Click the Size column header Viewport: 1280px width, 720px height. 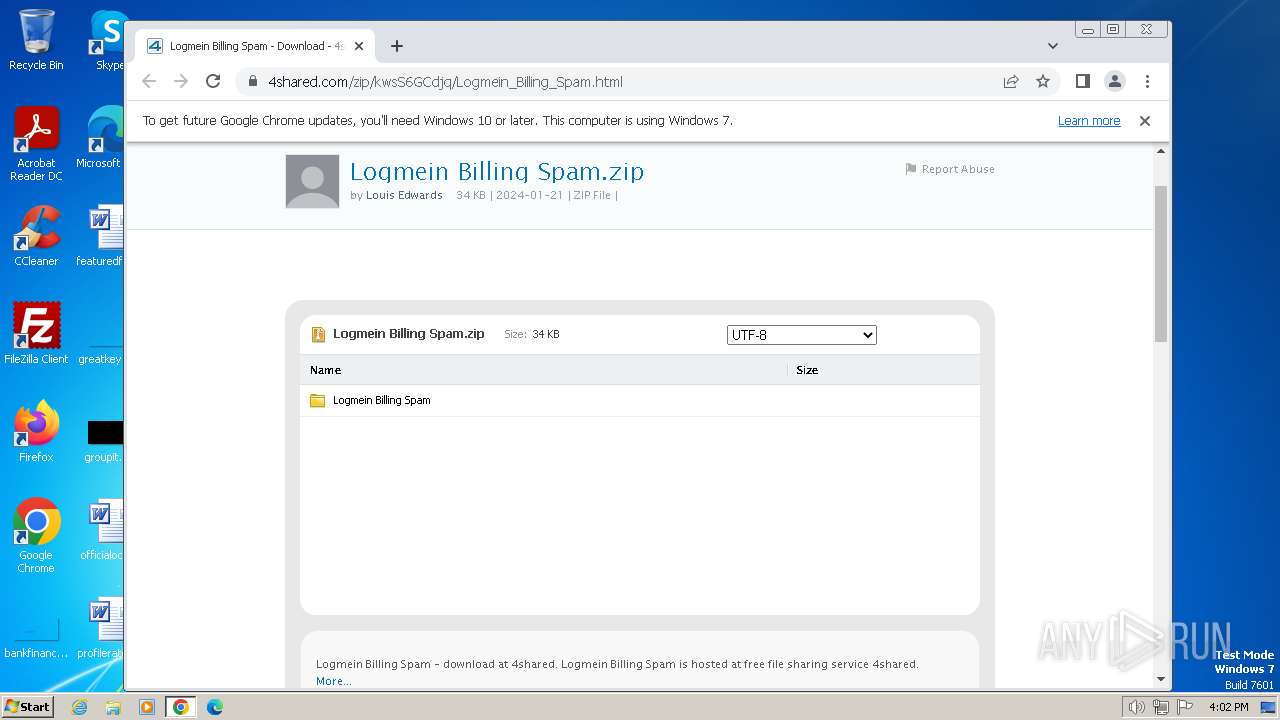807,370
